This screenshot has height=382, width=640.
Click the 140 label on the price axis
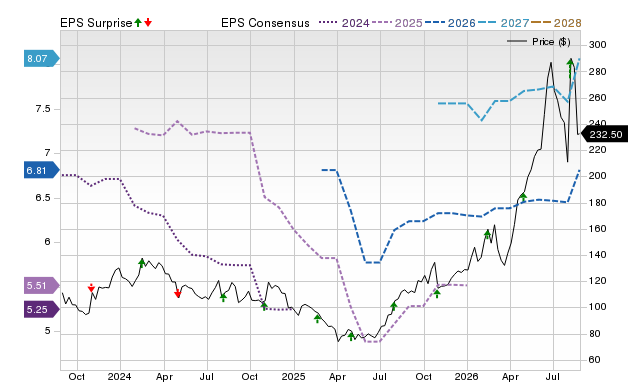point(598,255)
